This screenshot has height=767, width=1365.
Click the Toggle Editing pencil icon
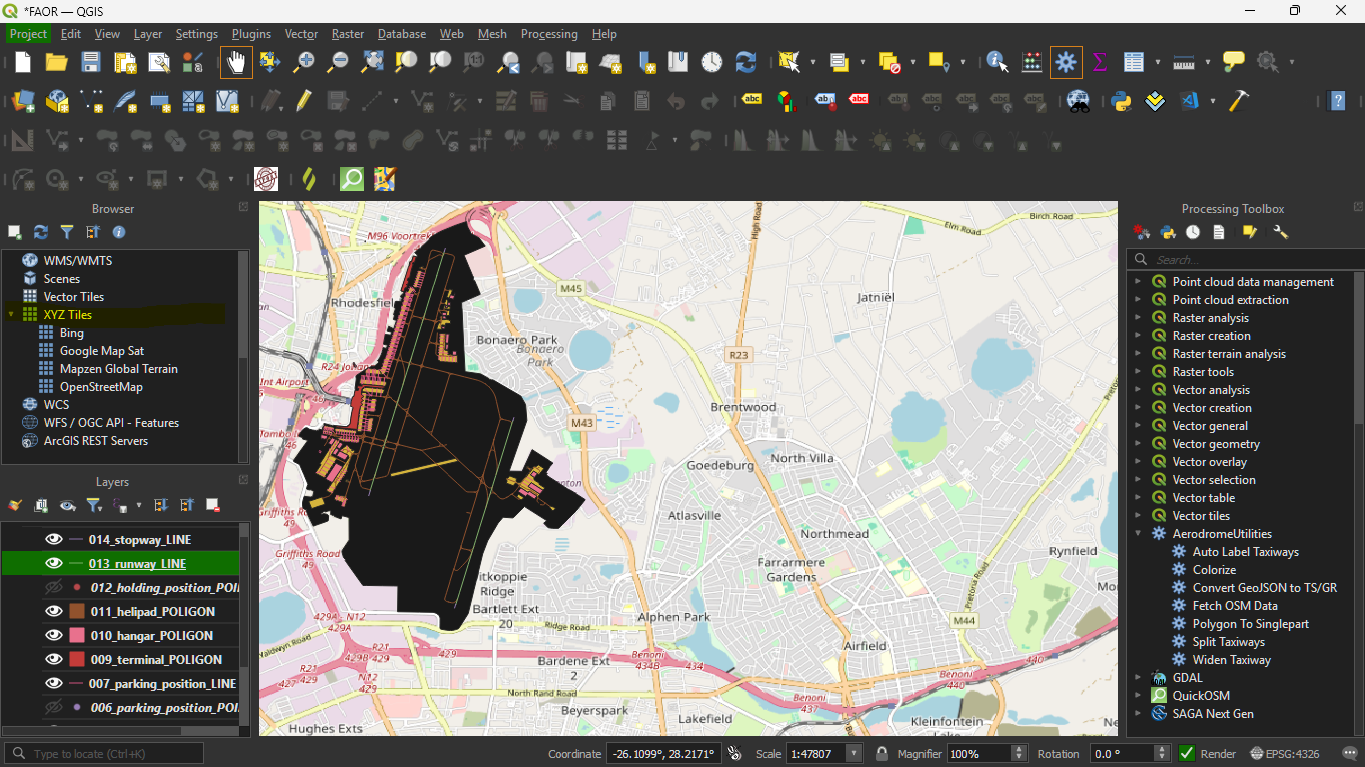tap(304, 101)
